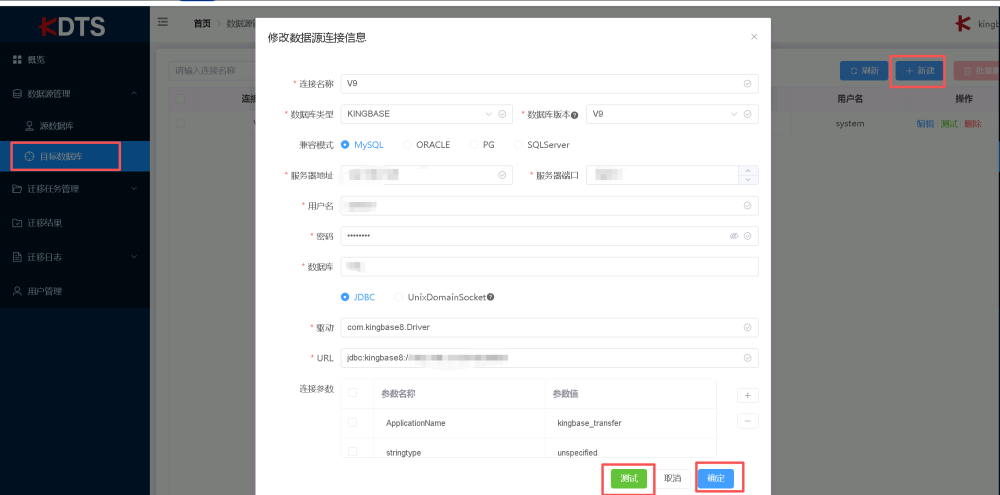Select the UnixDomainSocket connection option
Viewport: 1000px width, 495px height.
440,297
